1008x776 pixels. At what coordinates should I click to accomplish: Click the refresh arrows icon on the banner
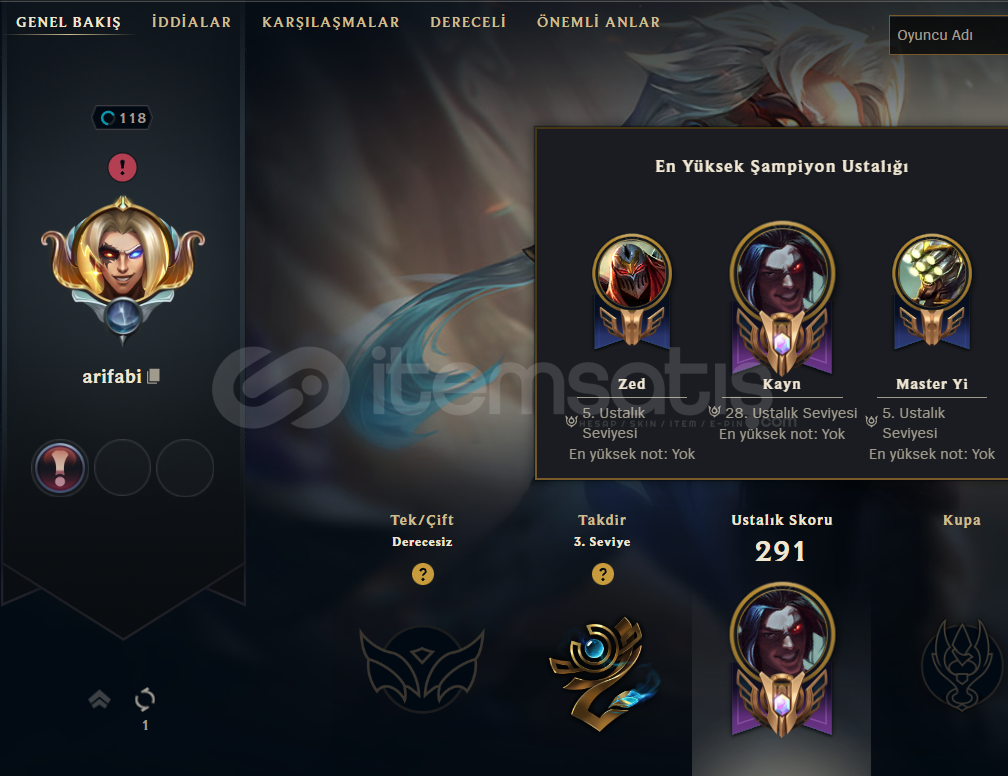[145, 699]
